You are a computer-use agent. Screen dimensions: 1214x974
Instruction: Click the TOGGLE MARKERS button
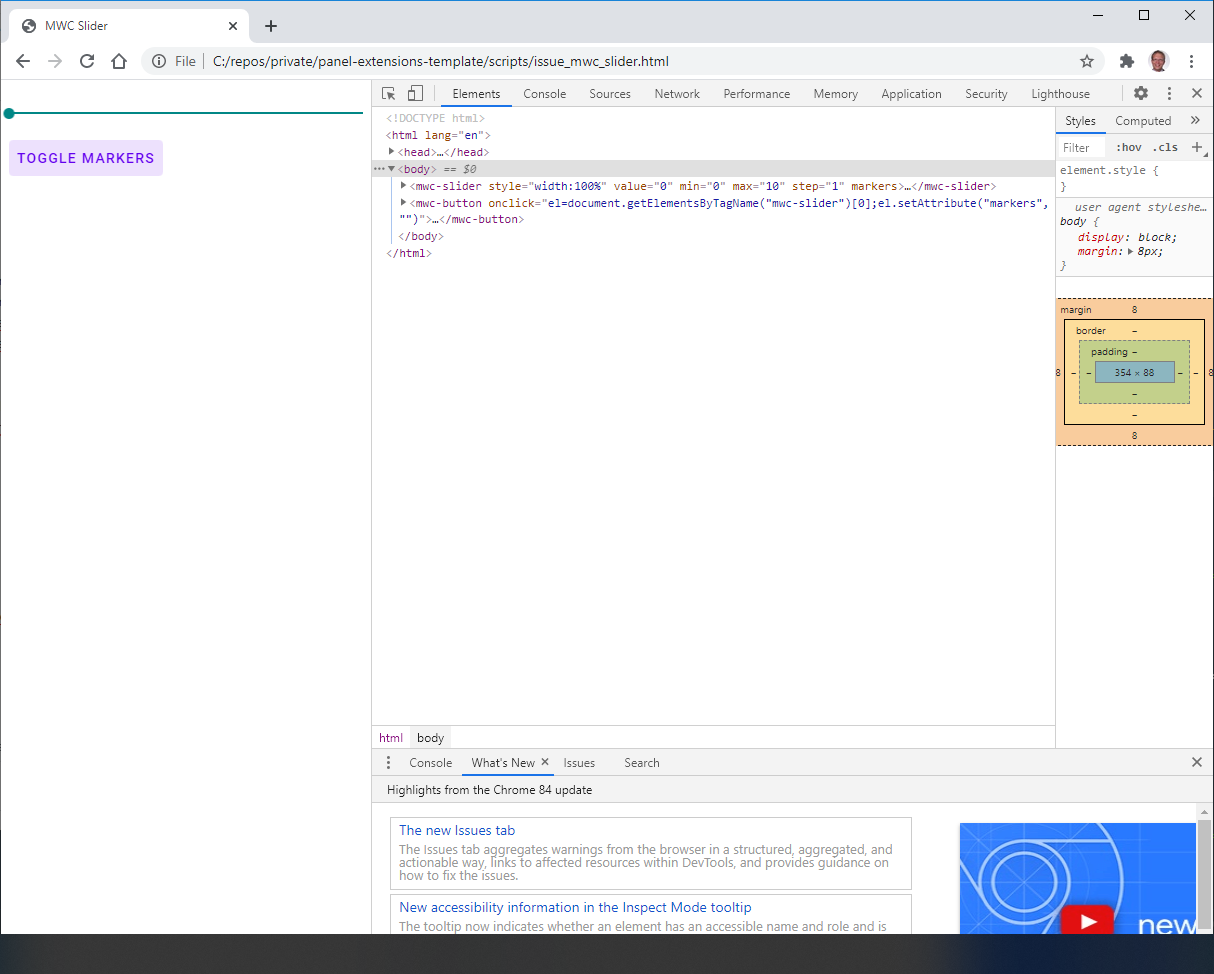85,158
